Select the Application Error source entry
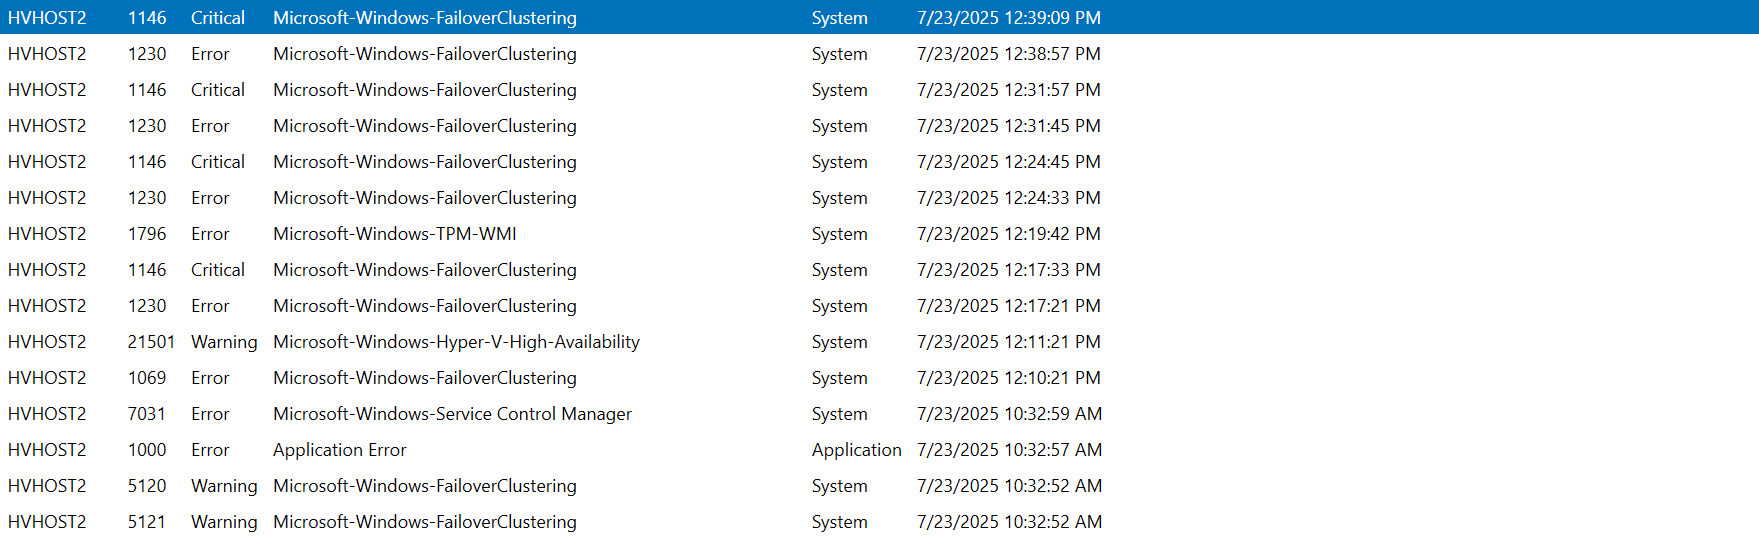The height and width of the screenshot is (538, 1759). 339,450
